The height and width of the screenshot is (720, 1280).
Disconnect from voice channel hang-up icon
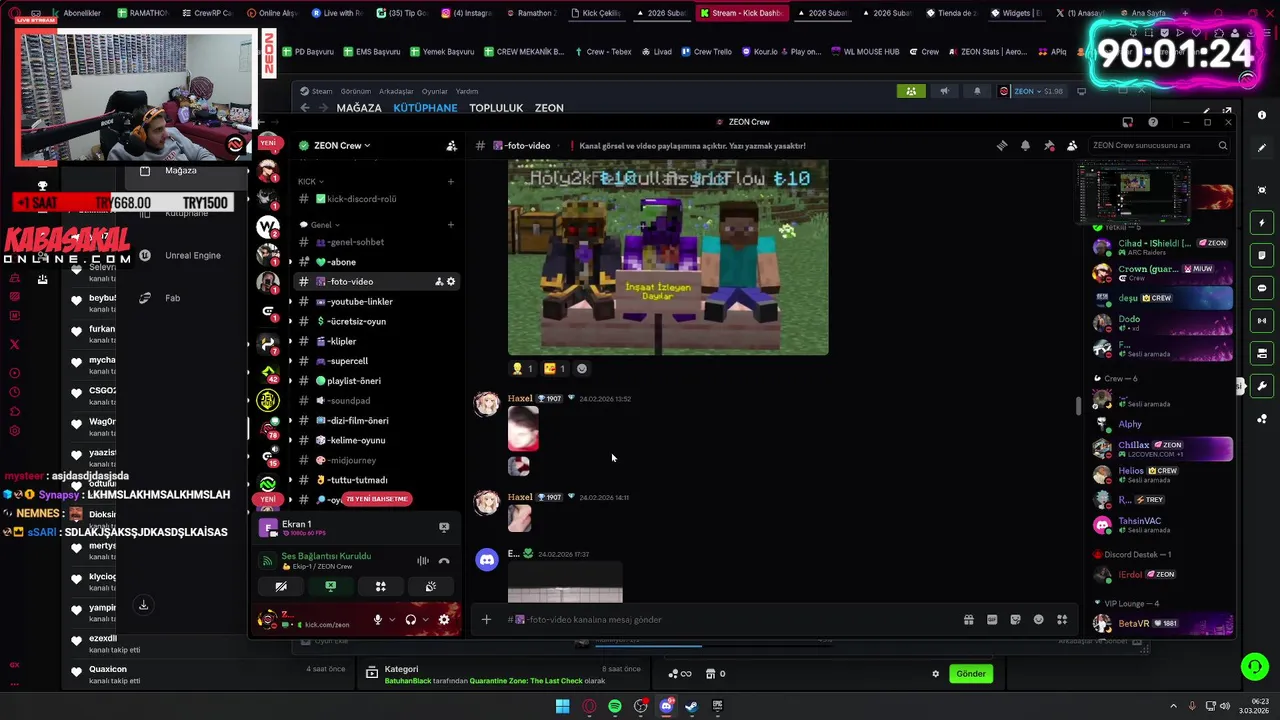(444, 561)
